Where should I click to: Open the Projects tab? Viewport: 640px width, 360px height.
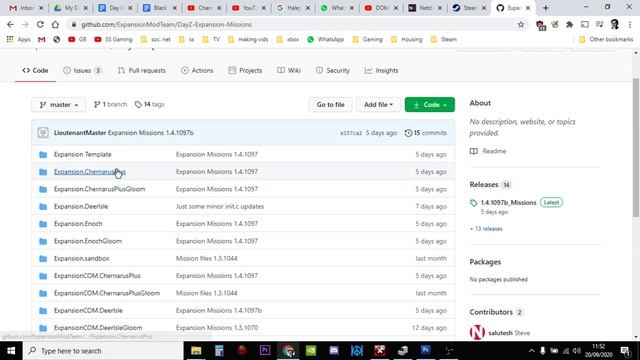point(245,70)
